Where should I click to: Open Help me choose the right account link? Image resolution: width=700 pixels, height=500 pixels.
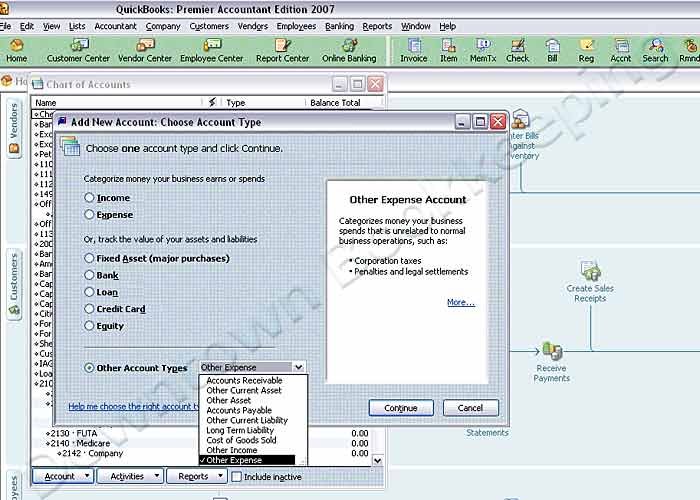133,406
